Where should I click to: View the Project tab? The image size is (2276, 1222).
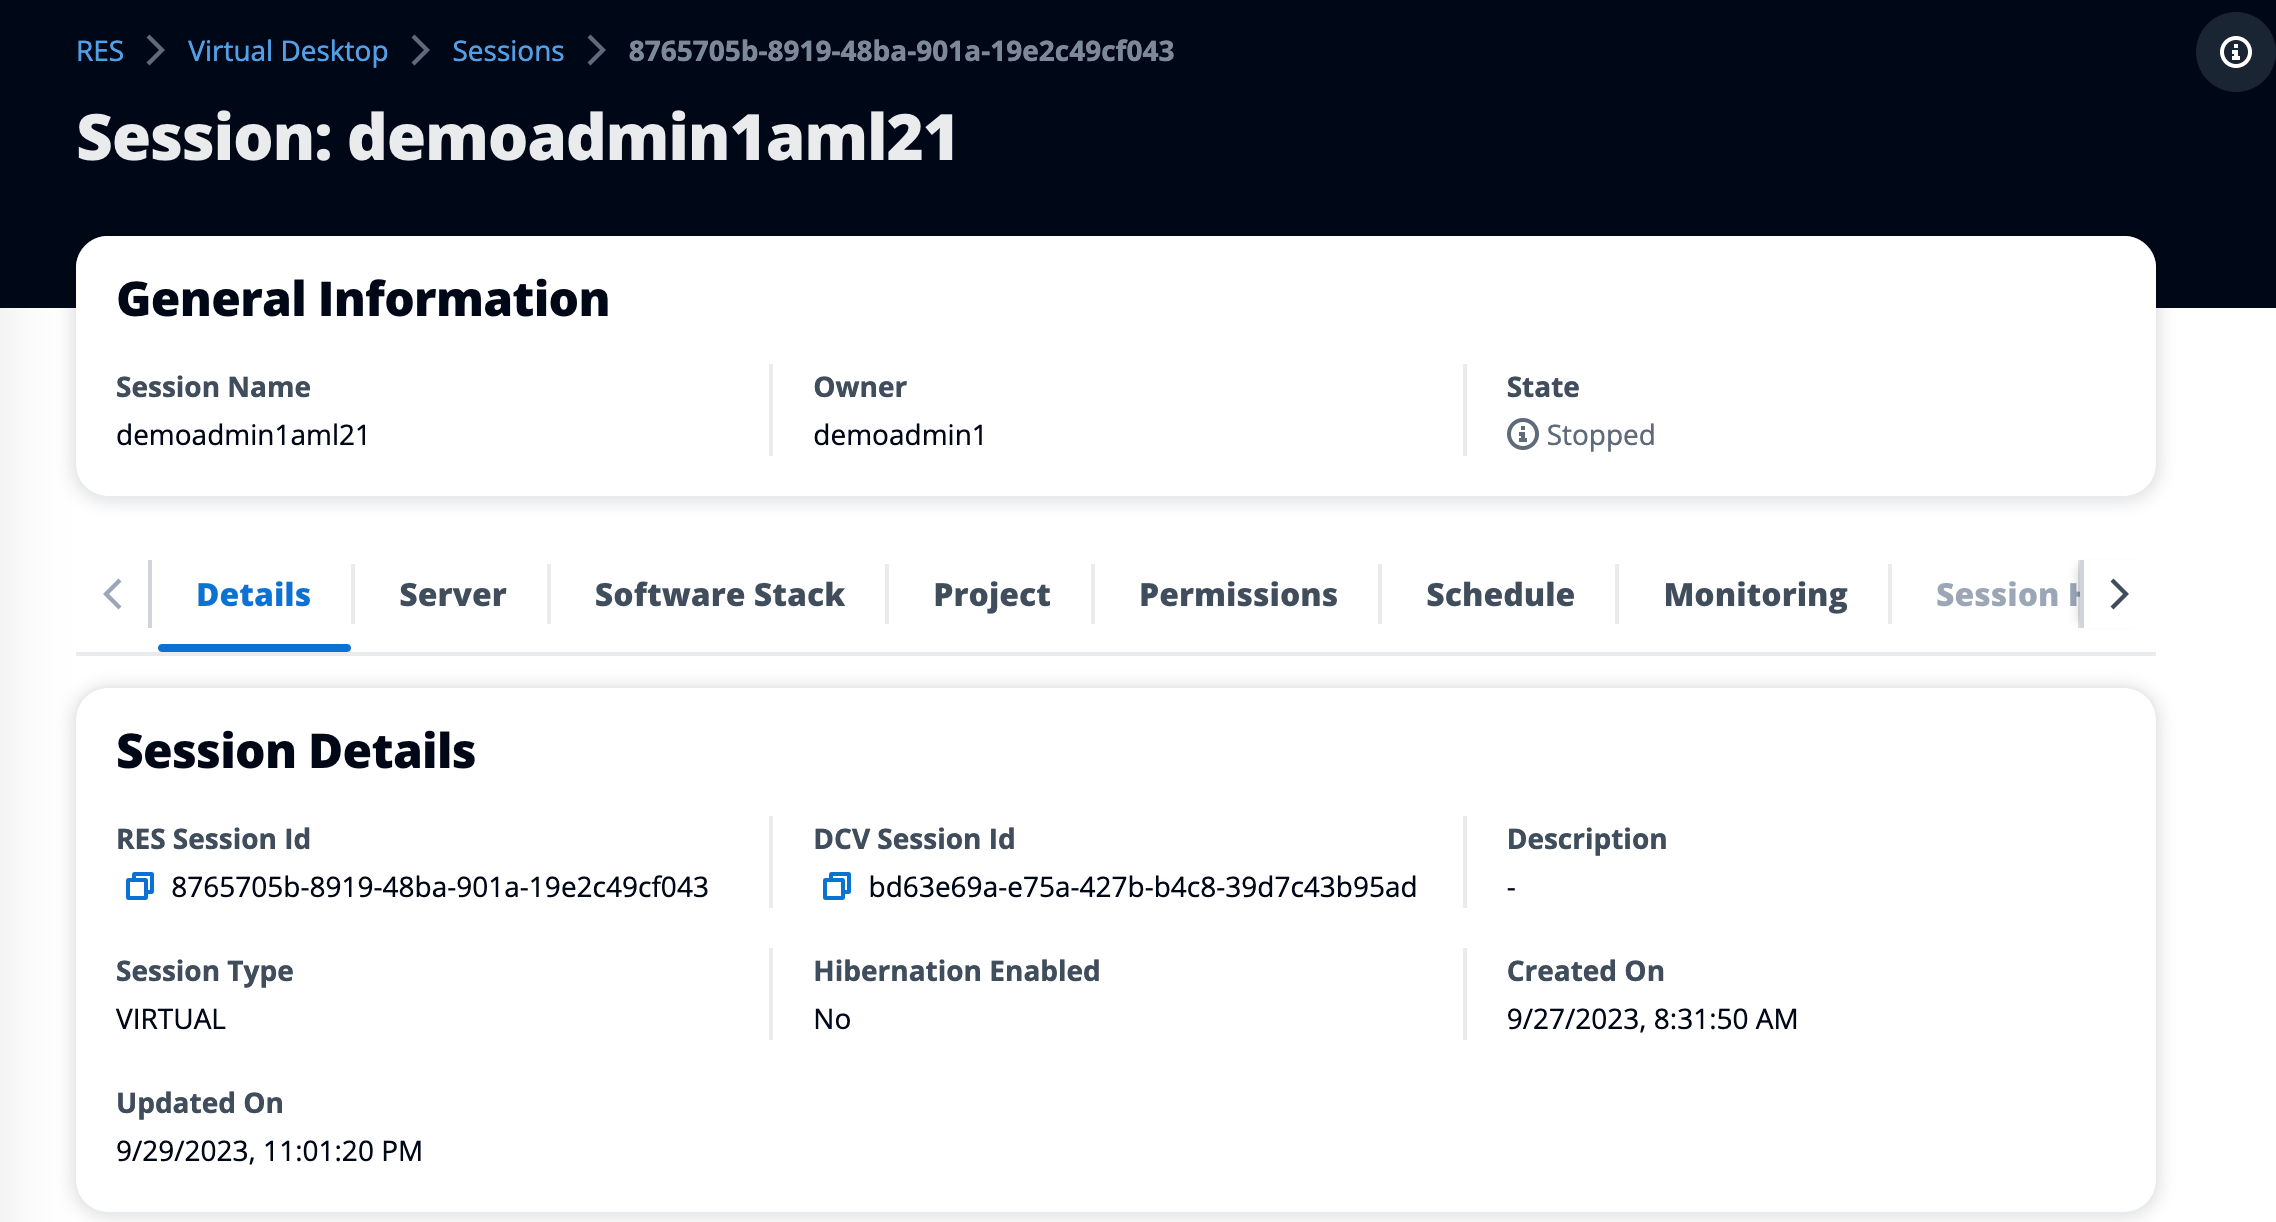[x=991, y=594]
